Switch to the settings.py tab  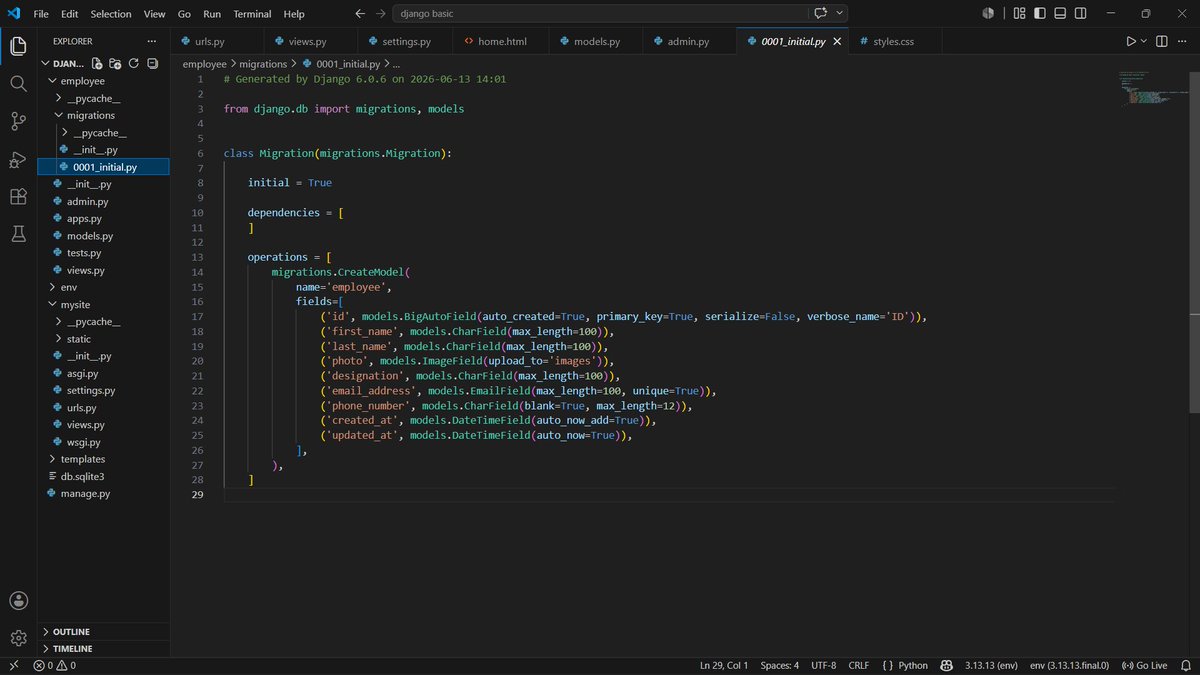[x=406, y=42]
